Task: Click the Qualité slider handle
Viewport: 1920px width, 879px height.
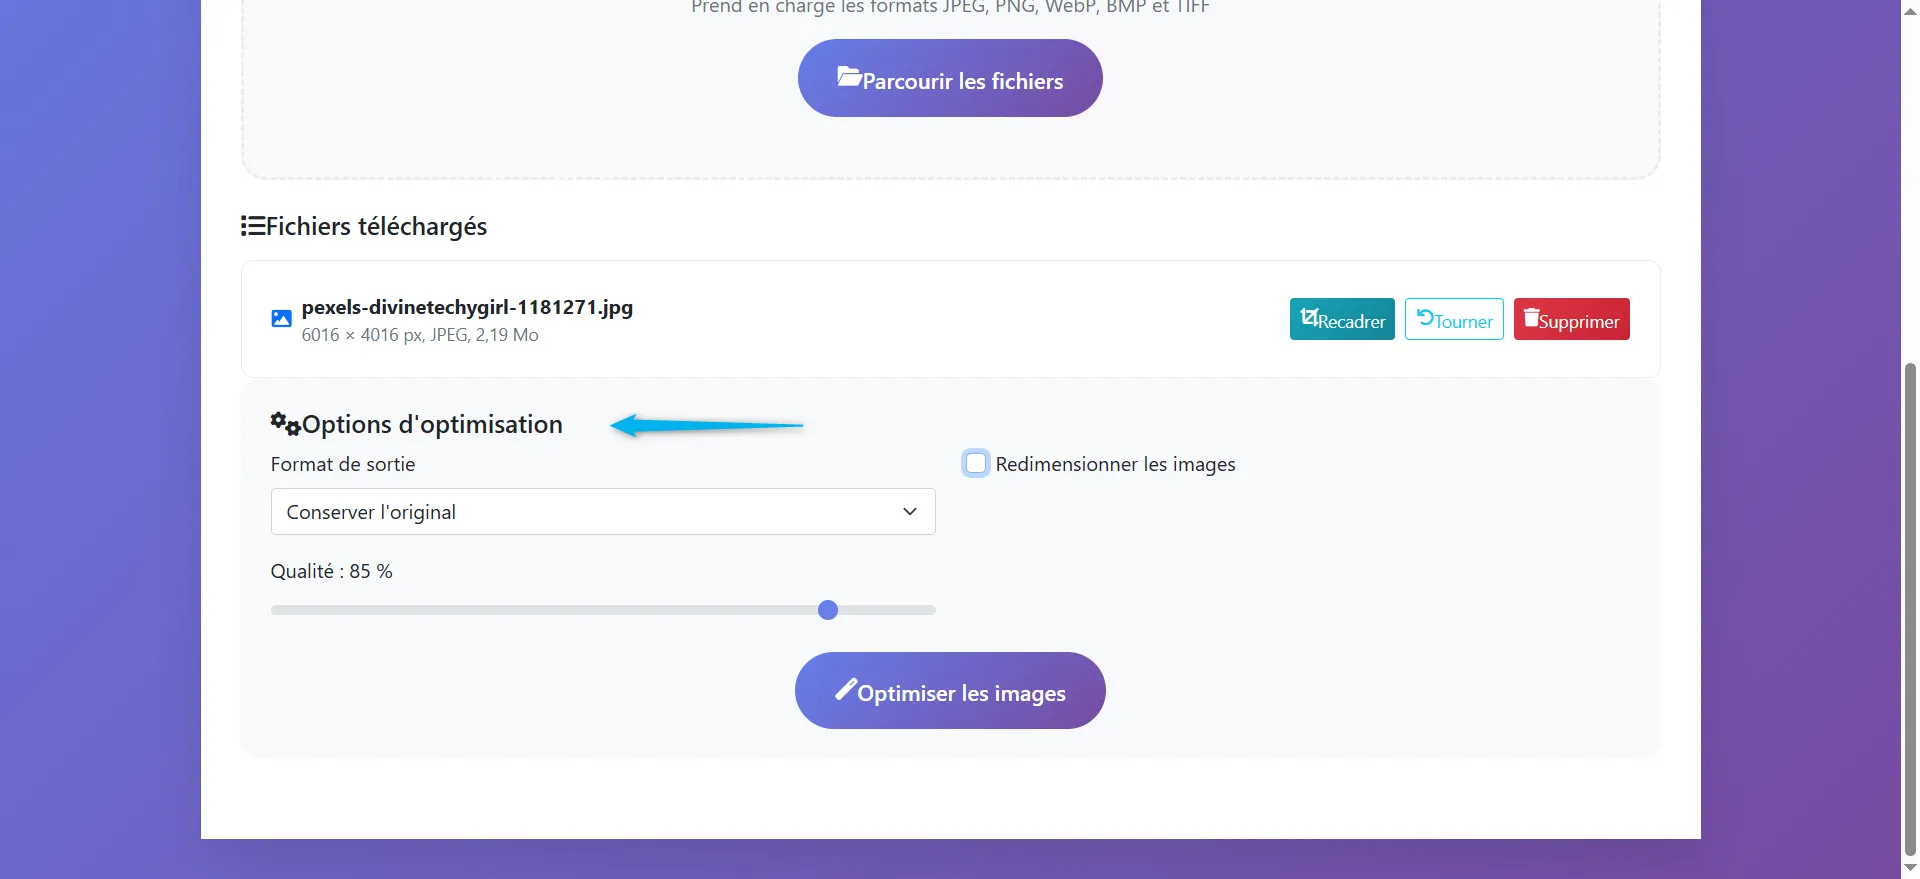Action: tap(828, 610)
